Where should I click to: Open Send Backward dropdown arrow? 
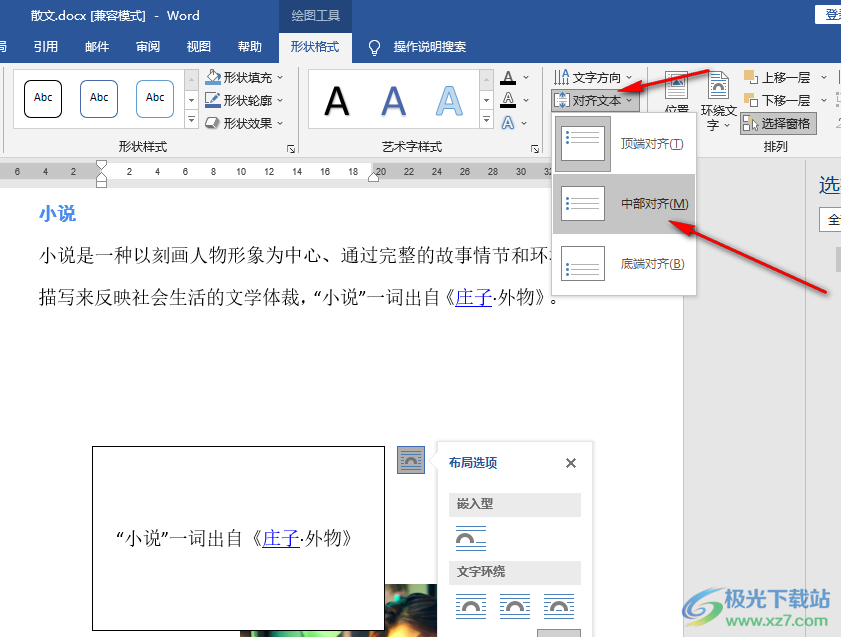(824, 100)
